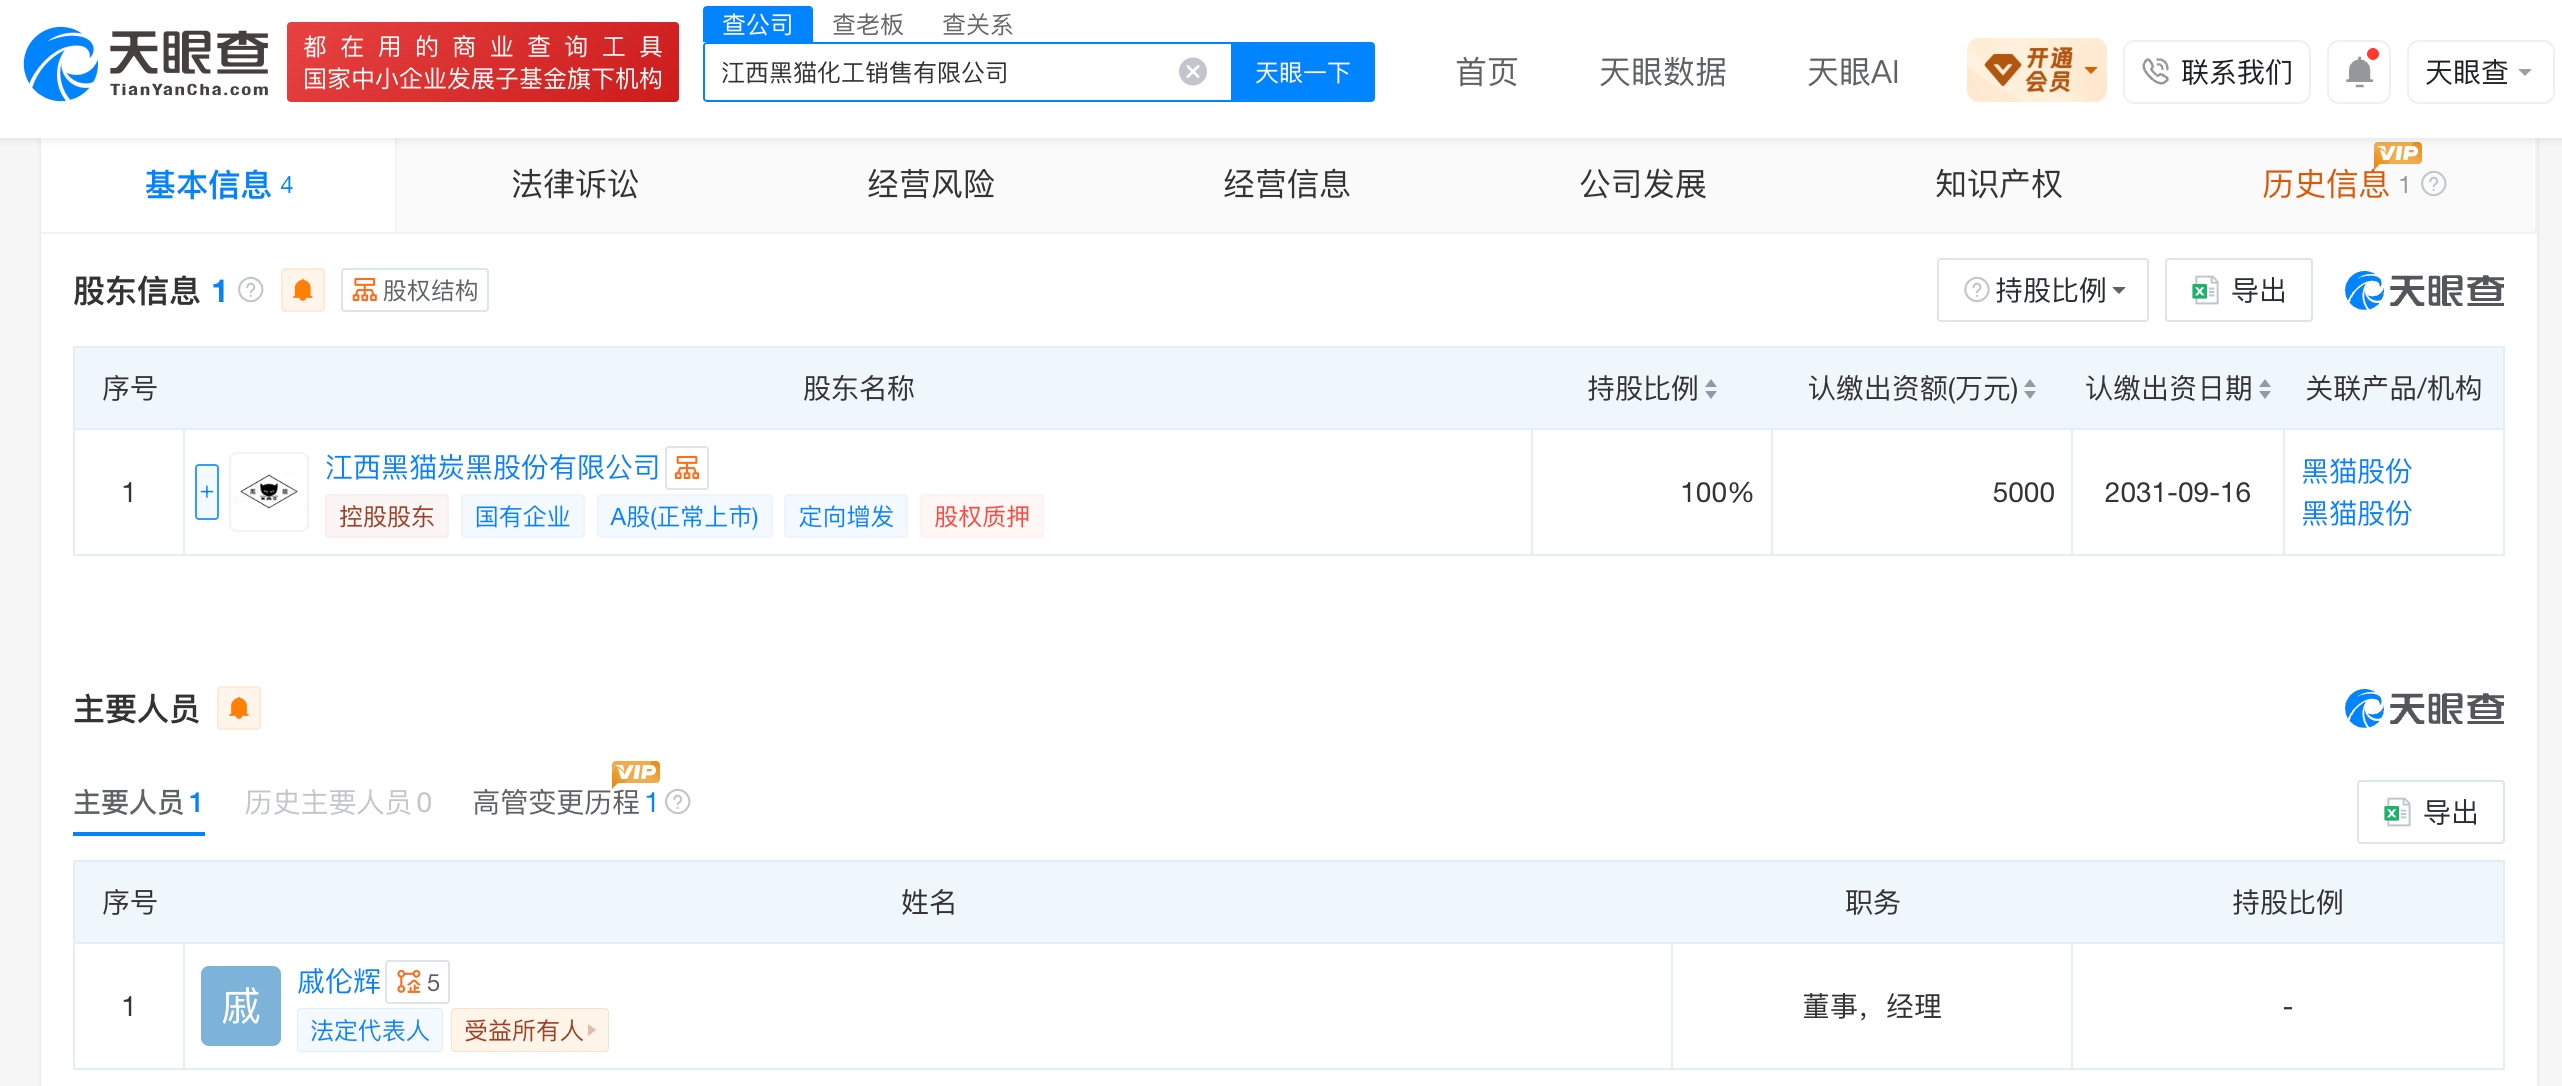2562x1086 pixels.
Task: Expand the 受益所有人 tag
Action: [530, 1030]
